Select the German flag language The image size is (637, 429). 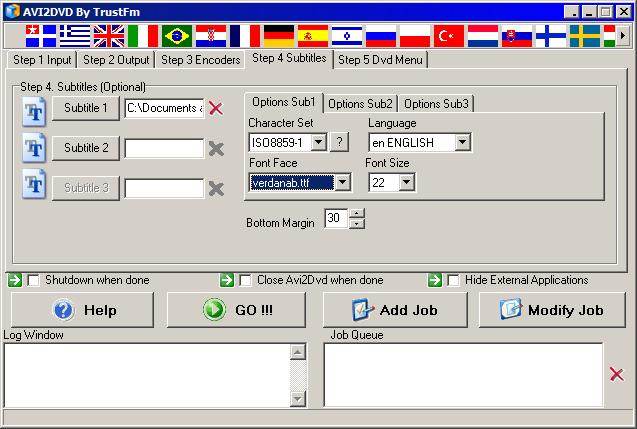pyautogui.click(x=279, y=36)
